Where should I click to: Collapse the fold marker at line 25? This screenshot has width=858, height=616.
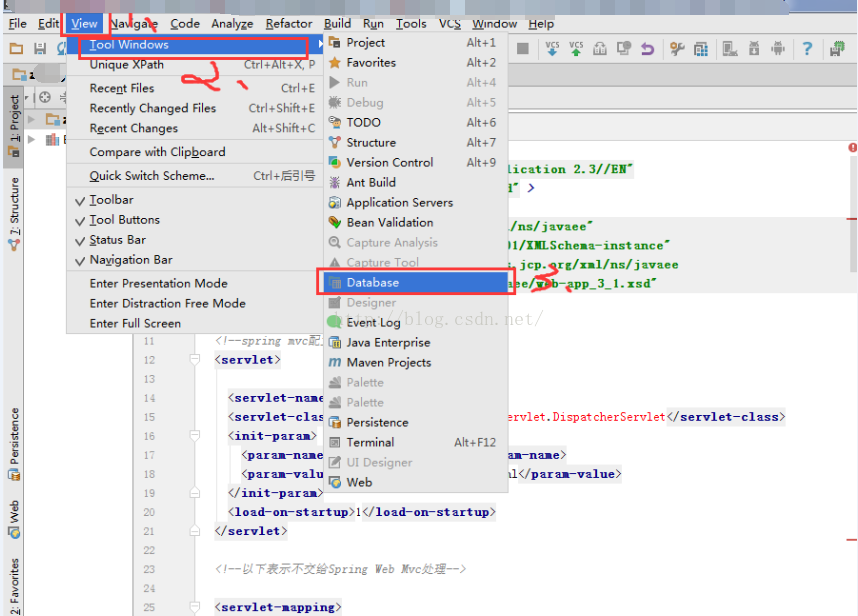tap(195, 607)
